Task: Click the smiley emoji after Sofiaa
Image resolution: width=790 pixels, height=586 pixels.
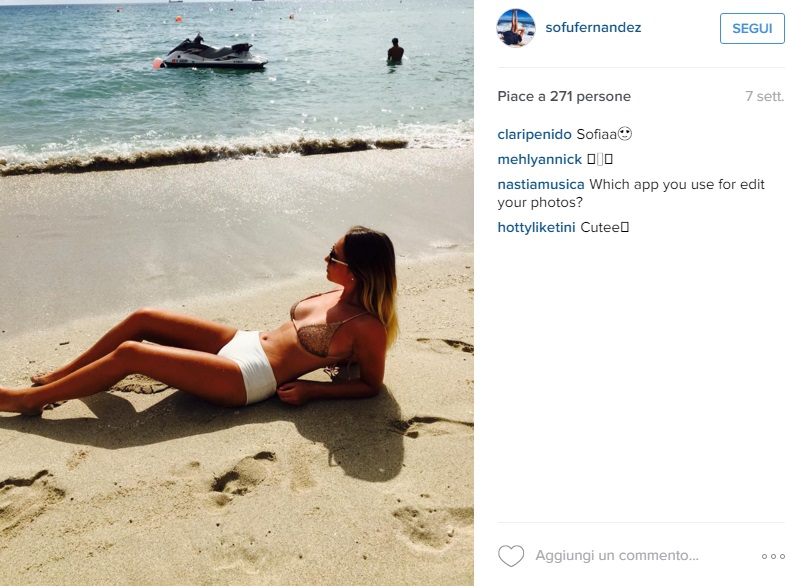Action: tap(625, 134)
